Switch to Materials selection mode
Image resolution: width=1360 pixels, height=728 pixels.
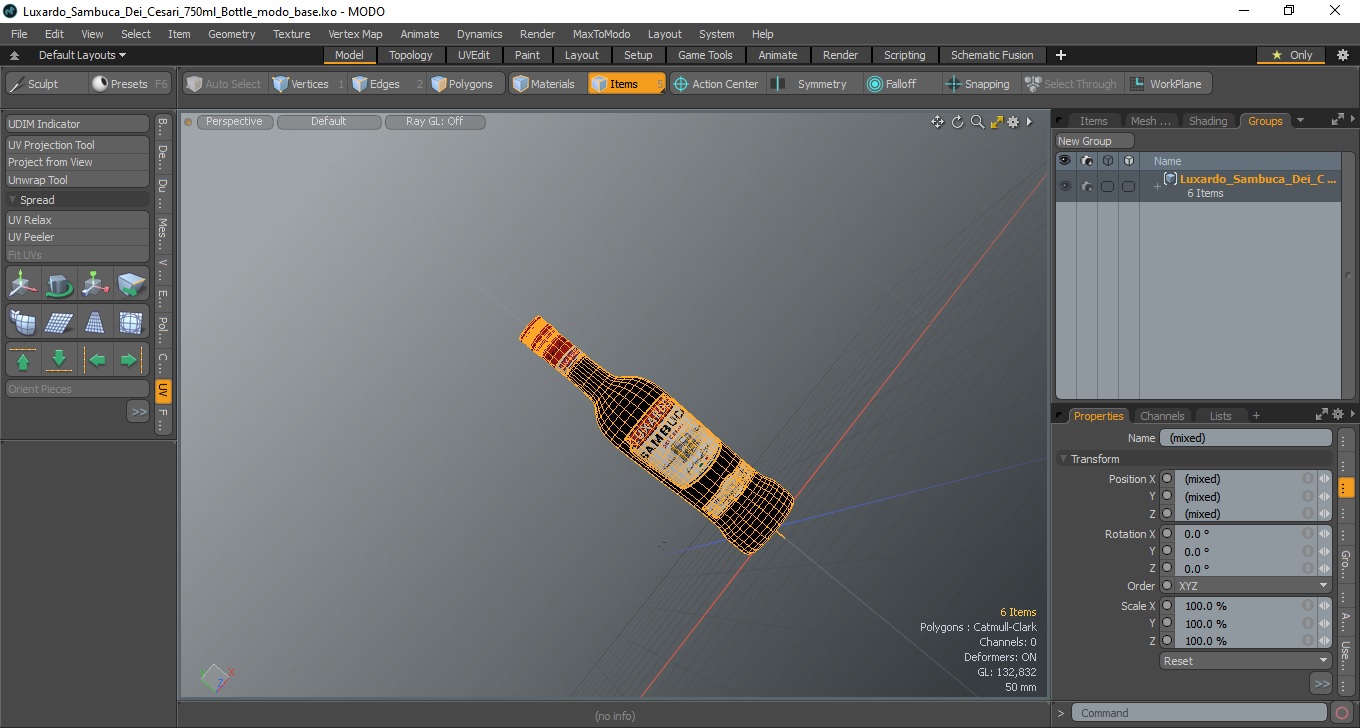pyautogui.click(x=548, y=84)
